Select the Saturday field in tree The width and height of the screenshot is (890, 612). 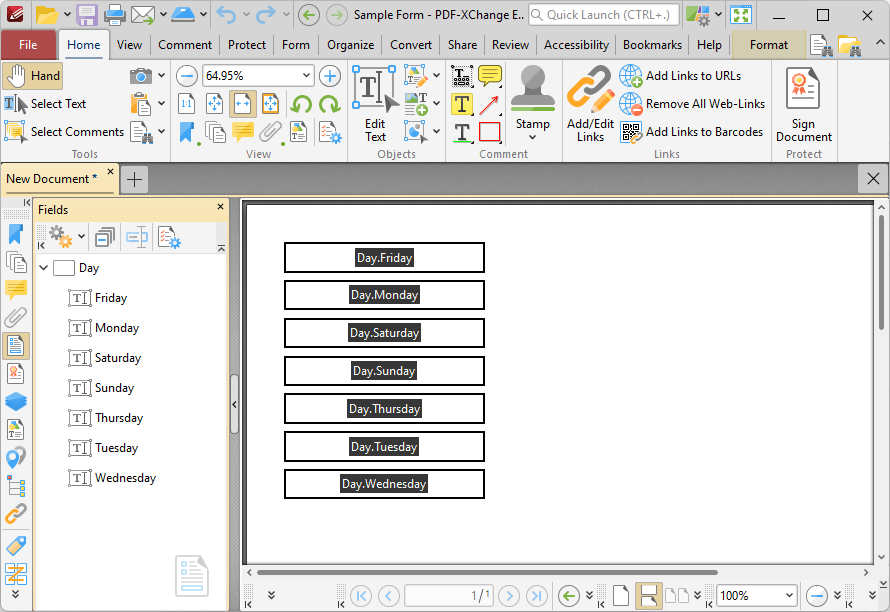coord(117,358)
